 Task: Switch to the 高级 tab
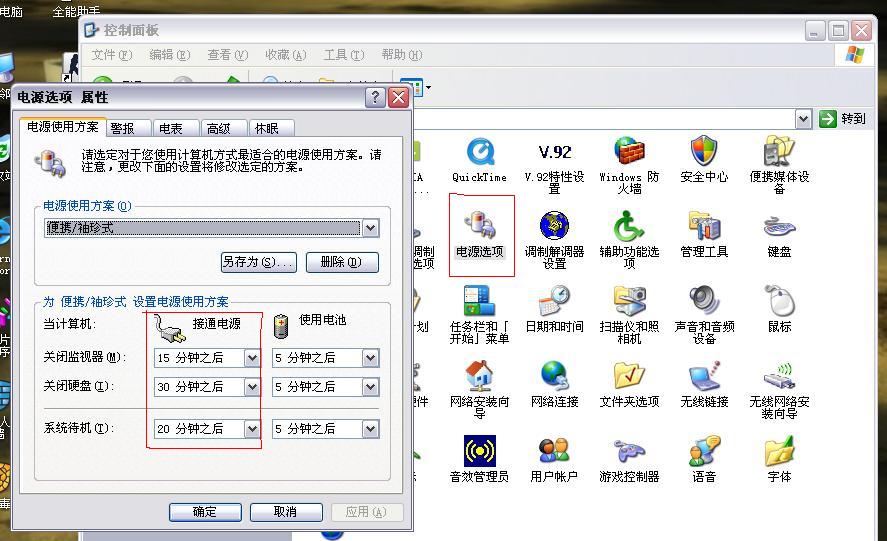(x=218, y=128)
